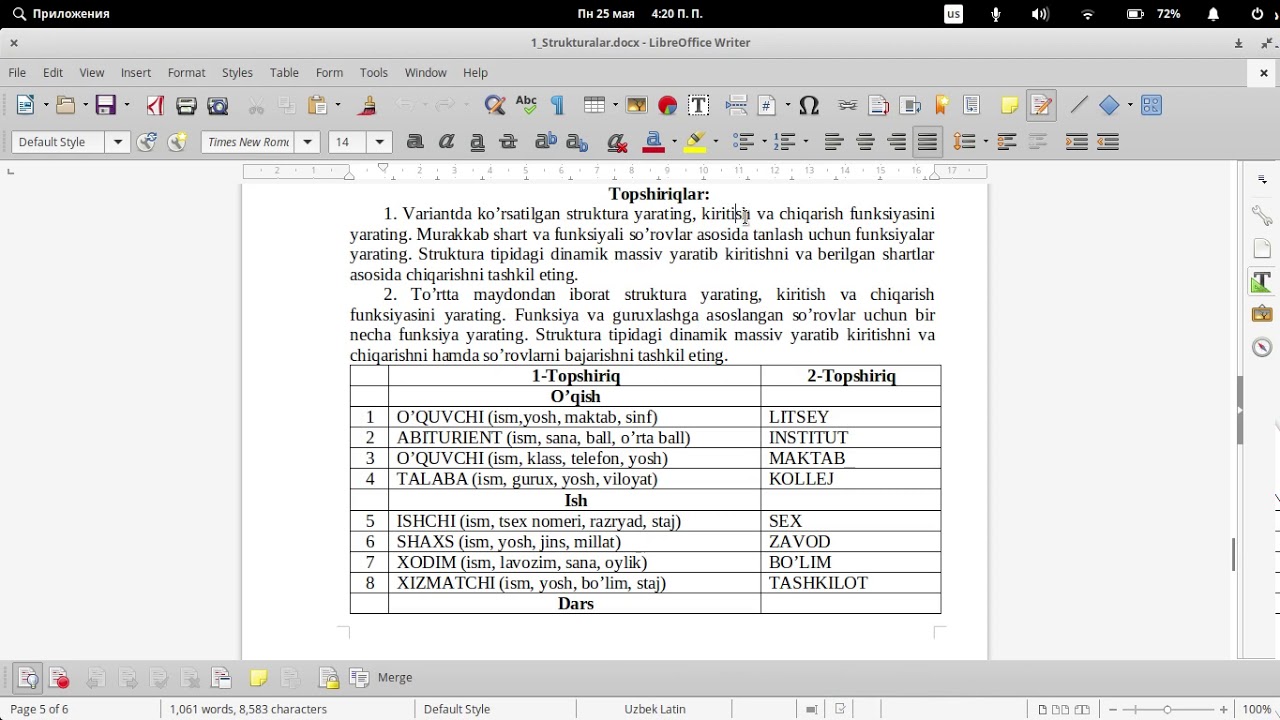Insert special character using Omega icon

(810, 105)
